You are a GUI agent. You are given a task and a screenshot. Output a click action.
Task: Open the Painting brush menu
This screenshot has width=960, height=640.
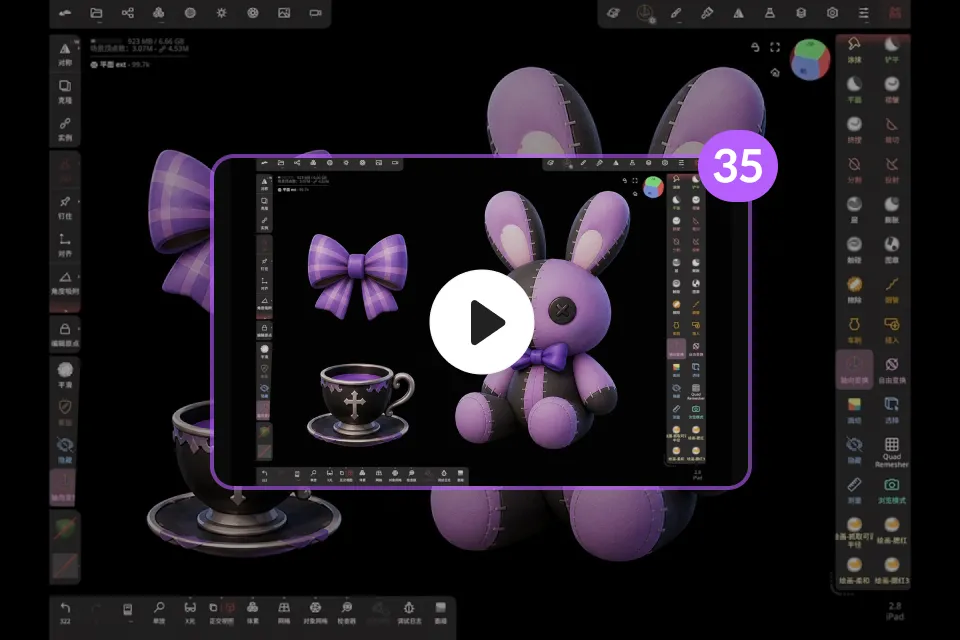707,13
